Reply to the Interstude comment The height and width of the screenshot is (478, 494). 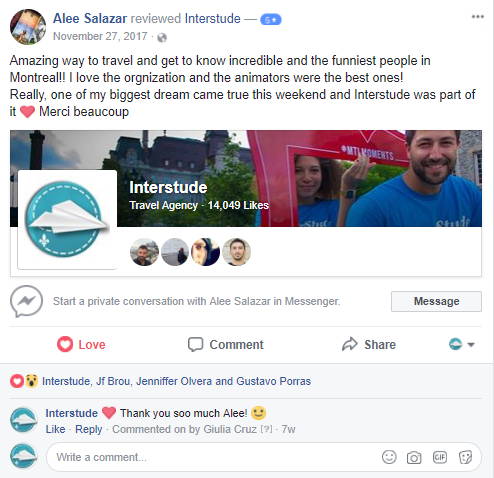pyautogui.click(x=88, y=429)
